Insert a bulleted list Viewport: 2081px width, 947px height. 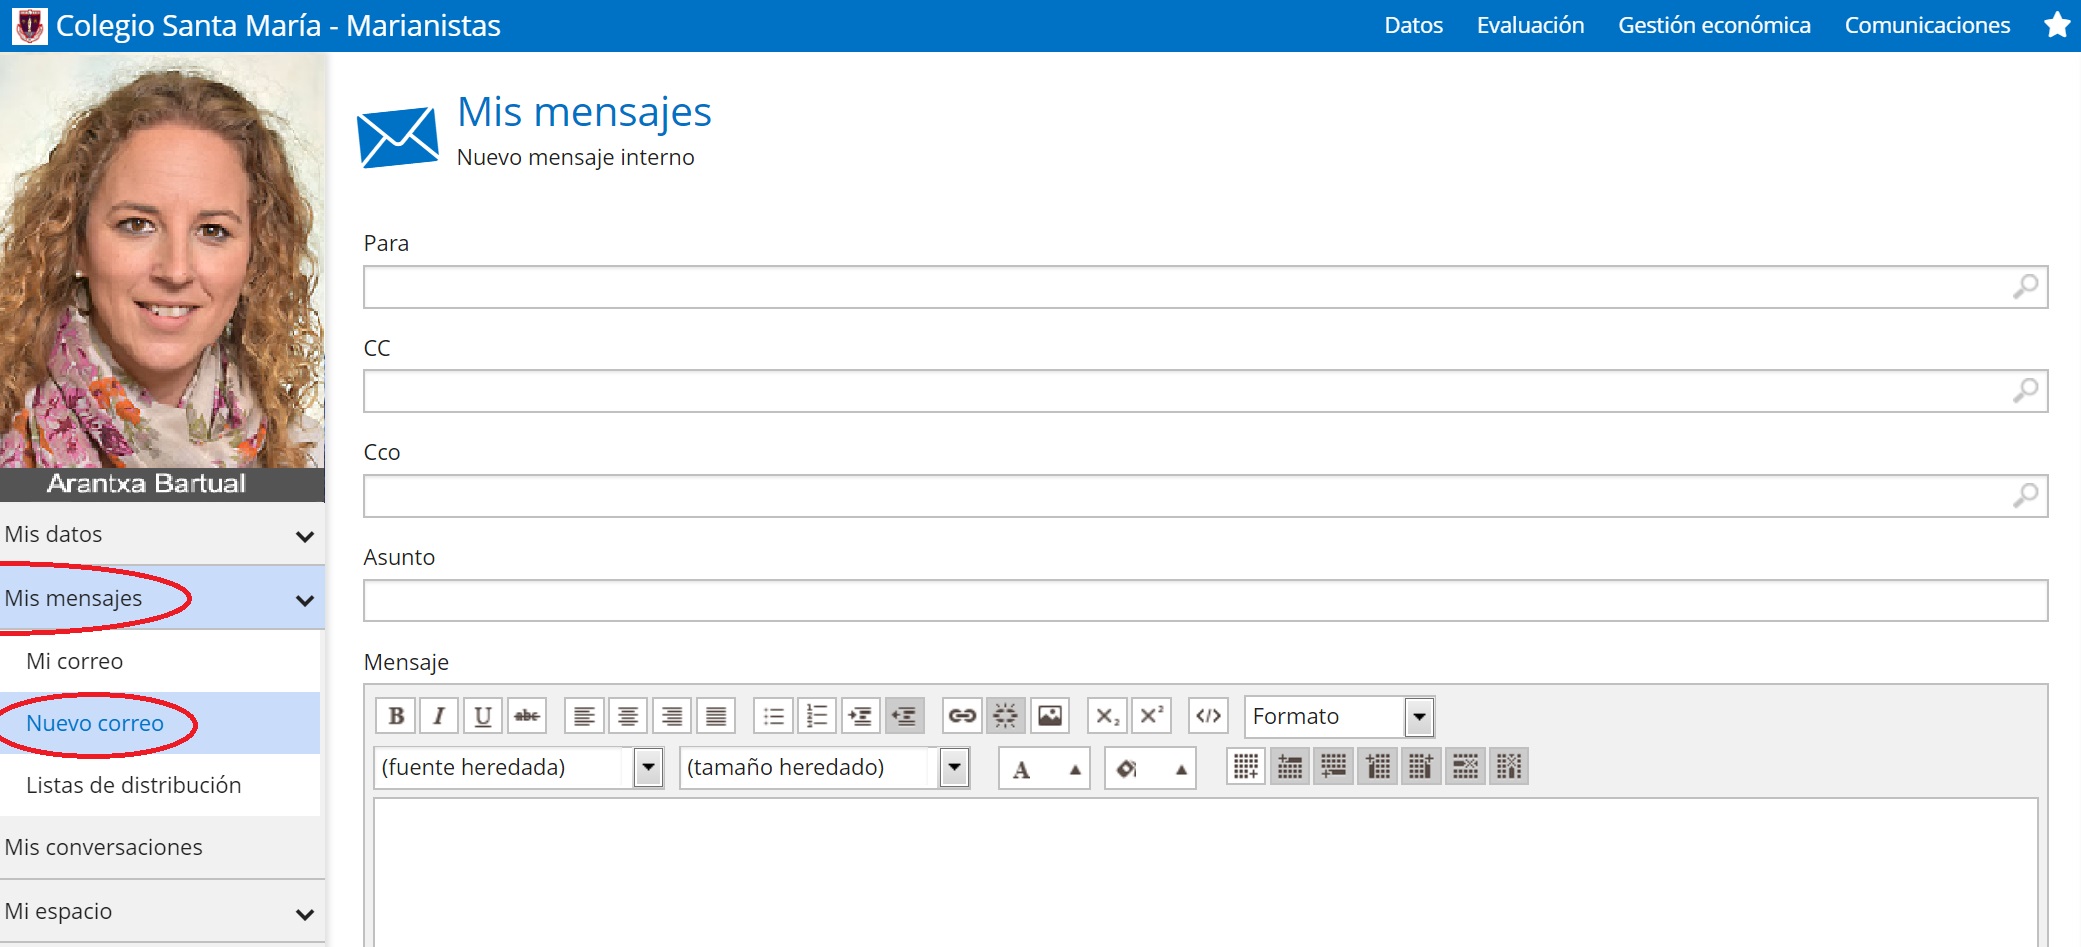tap(773, 716)
